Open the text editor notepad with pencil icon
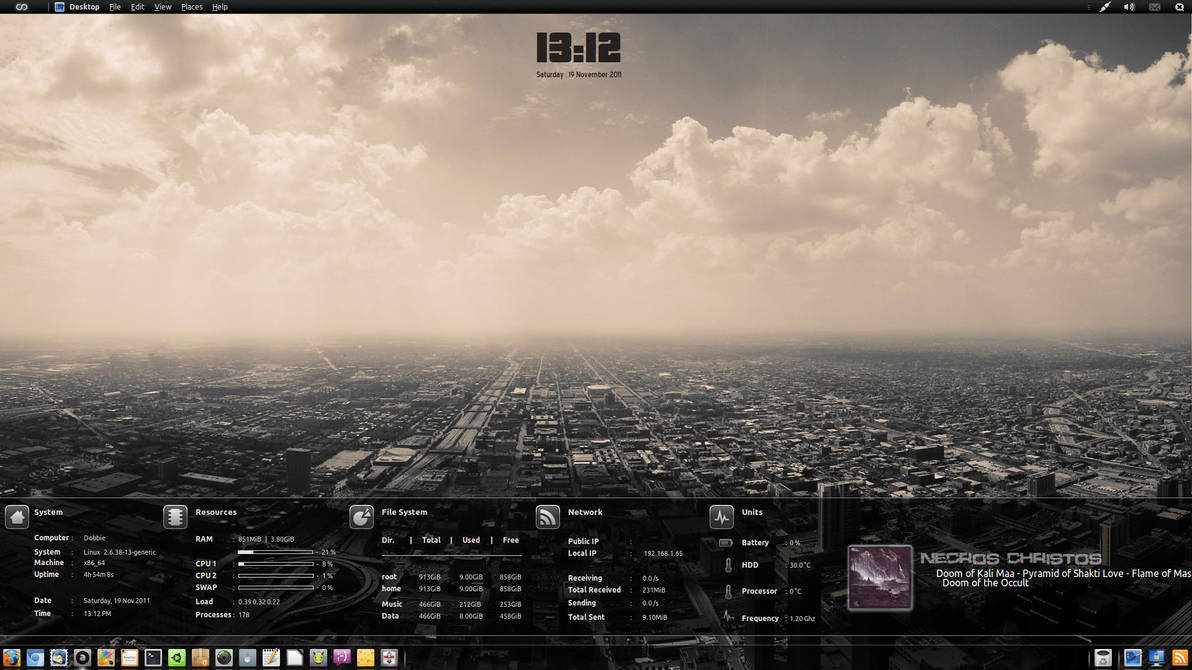 (x=271, y=658)
